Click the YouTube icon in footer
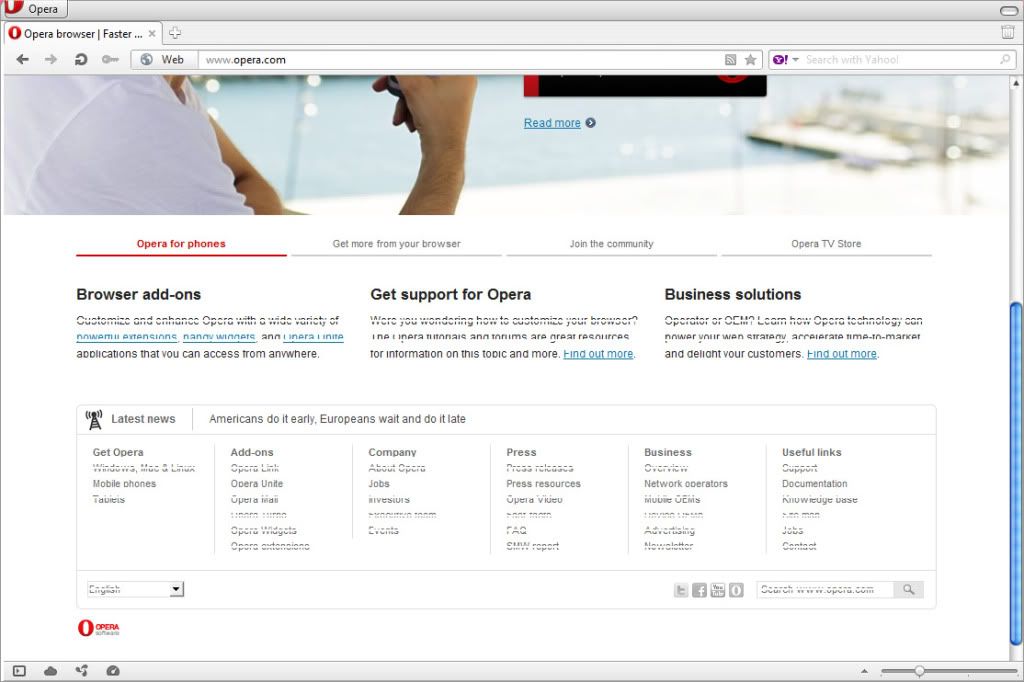The width and height of the screenshot is (1024, 682). [718, 590]
